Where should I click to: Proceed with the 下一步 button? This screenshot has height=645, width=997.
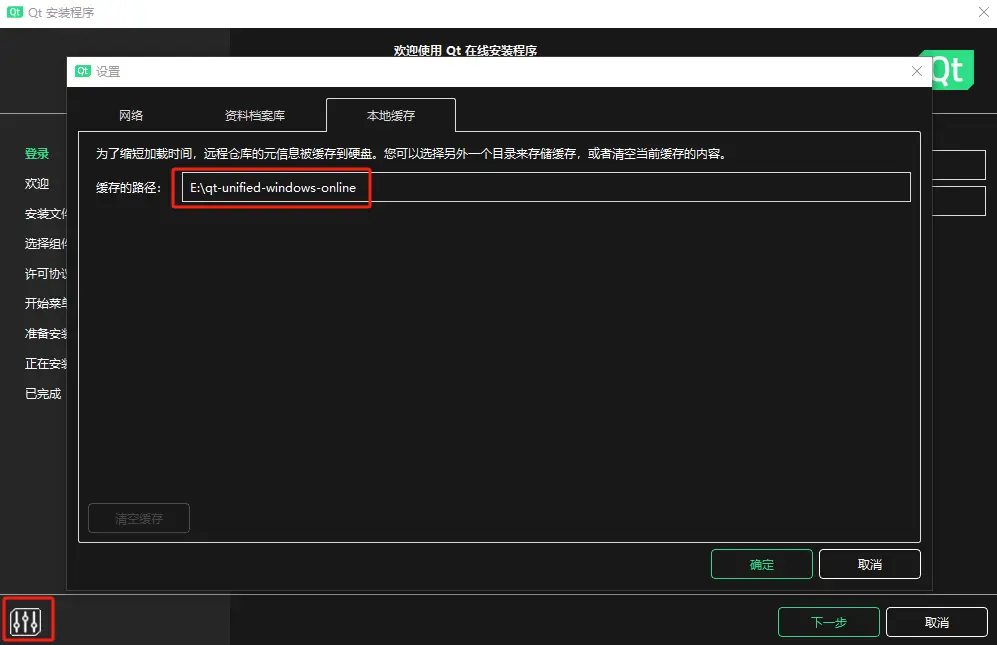click(828, 621)
